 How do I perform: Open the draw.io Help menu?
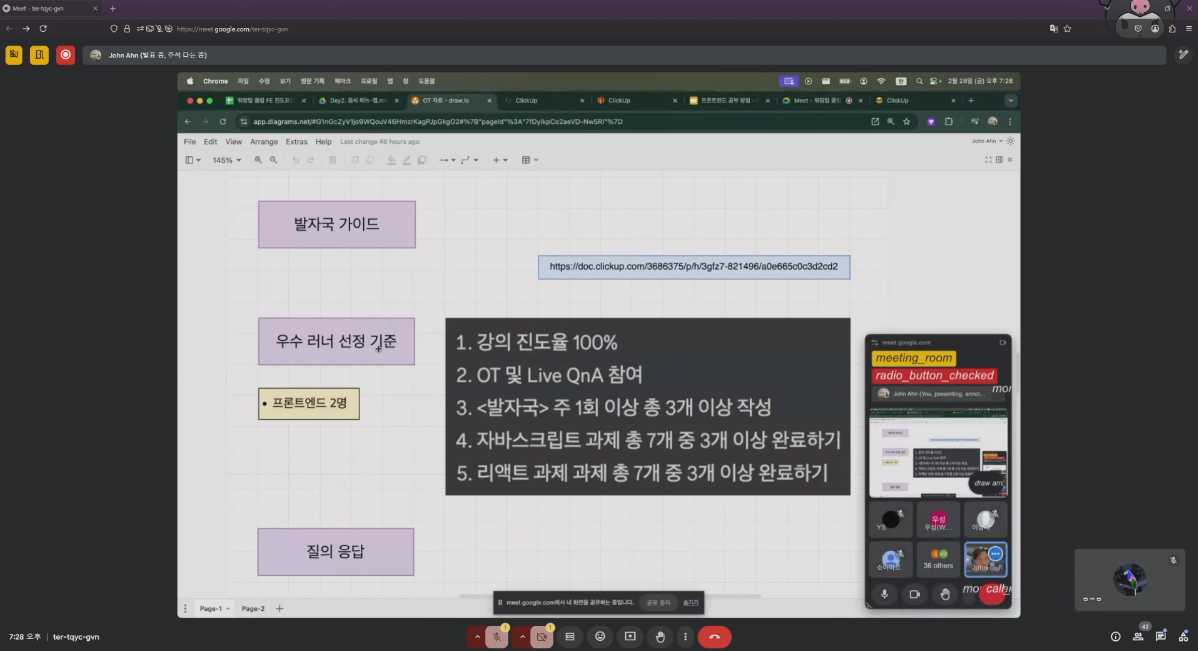(323, 141)
